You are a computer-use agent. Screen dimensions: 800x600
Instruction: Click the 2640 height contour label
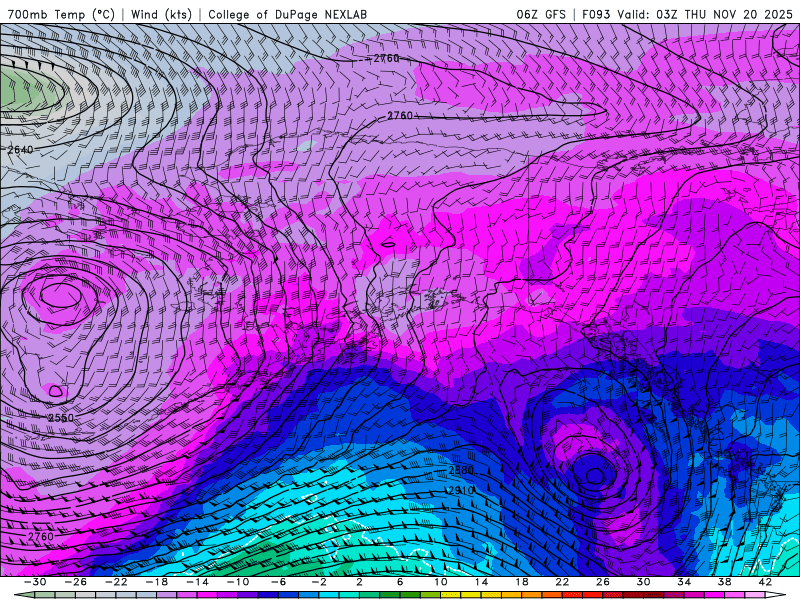pos(20,149)
